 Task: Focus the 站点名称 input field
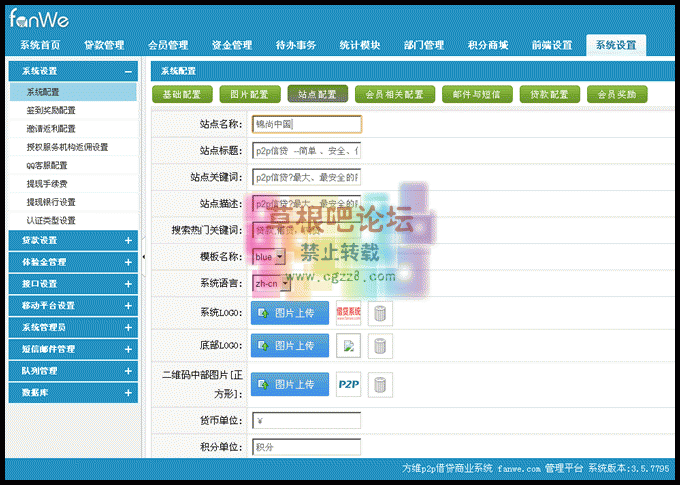(307, 124)
